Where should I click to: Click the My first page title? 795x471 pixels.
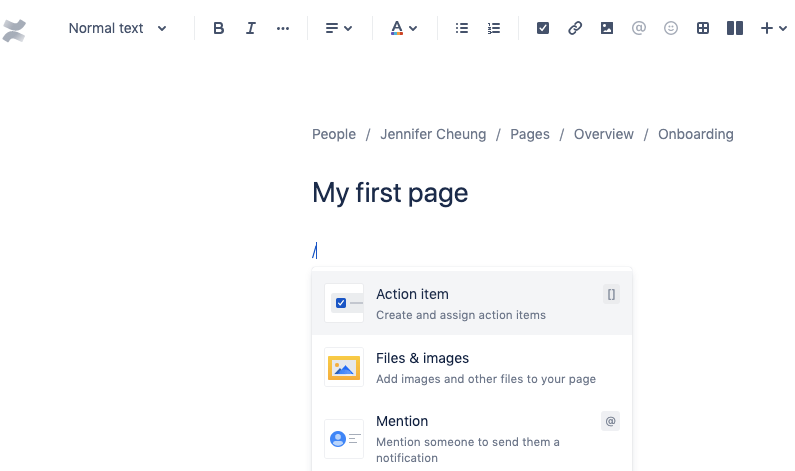(x=390, y=192)
